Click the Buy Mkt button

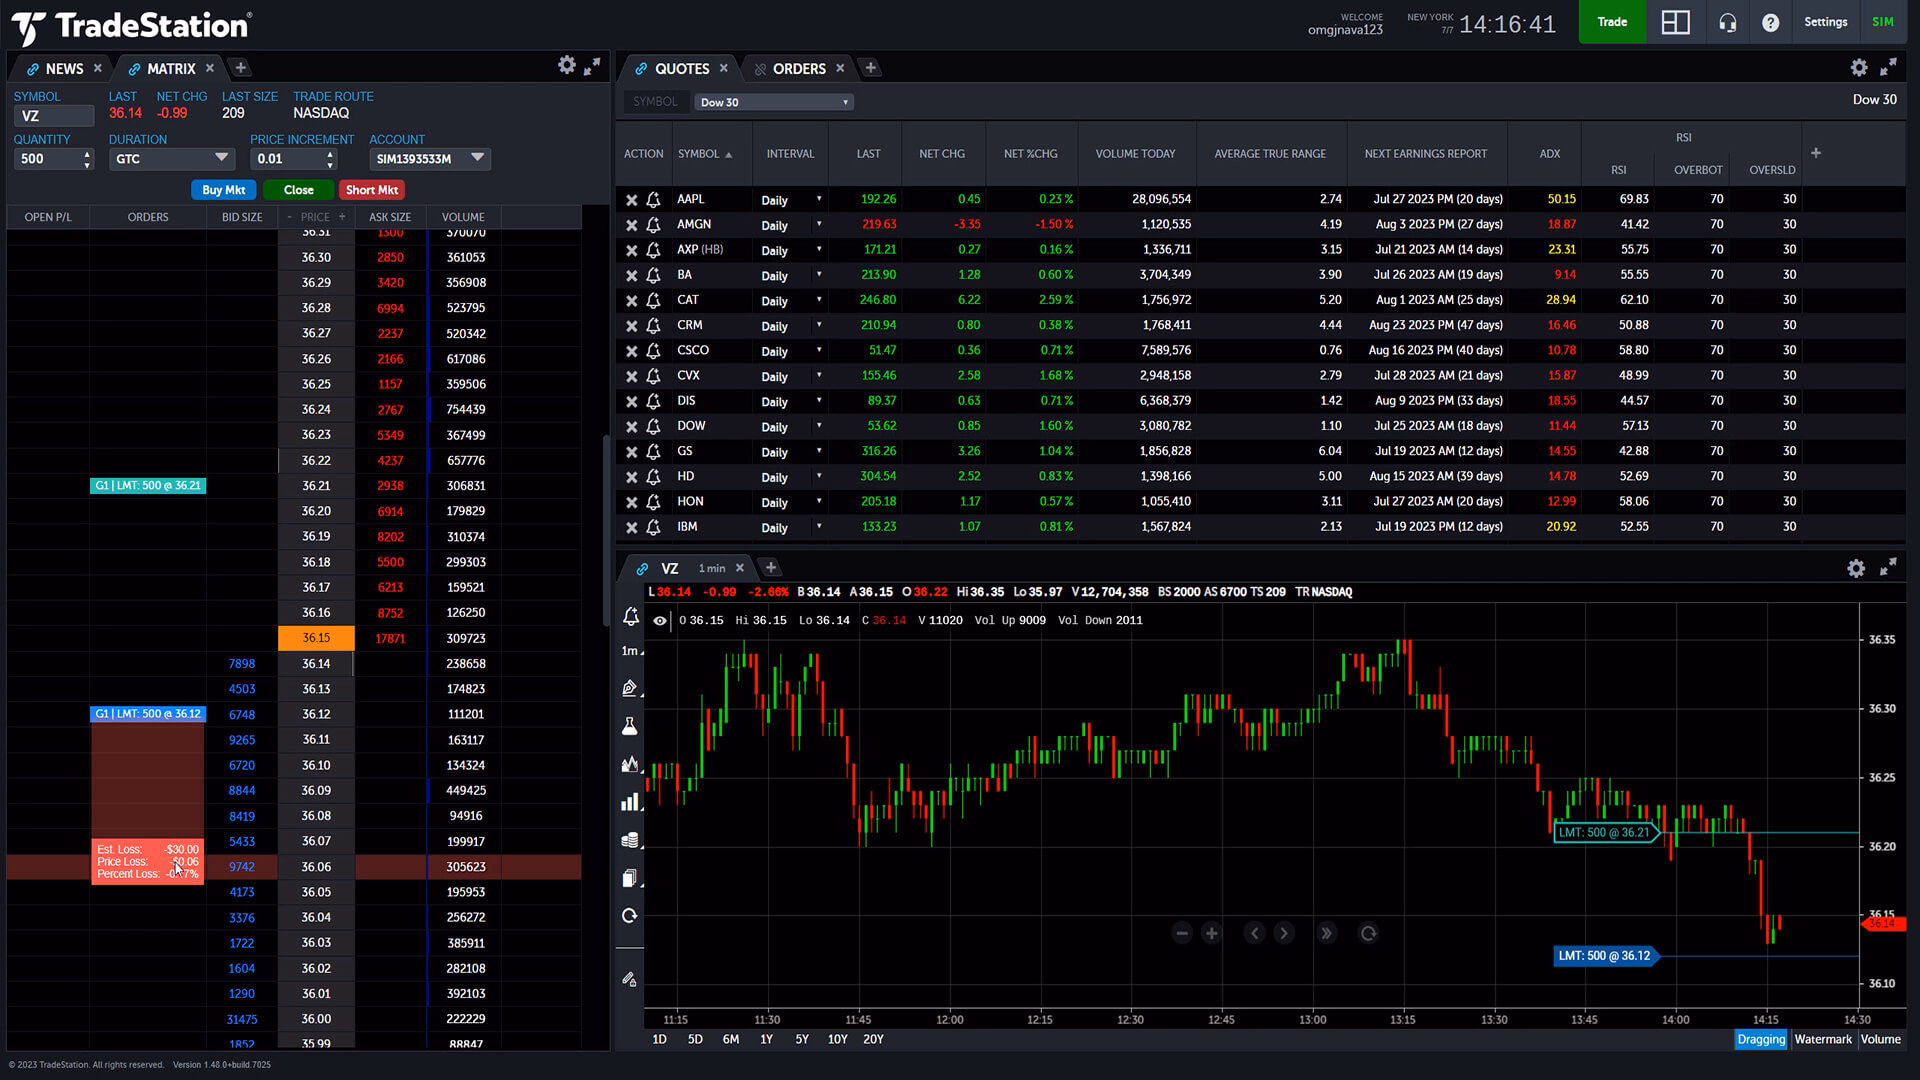click(x=223, y=189)
